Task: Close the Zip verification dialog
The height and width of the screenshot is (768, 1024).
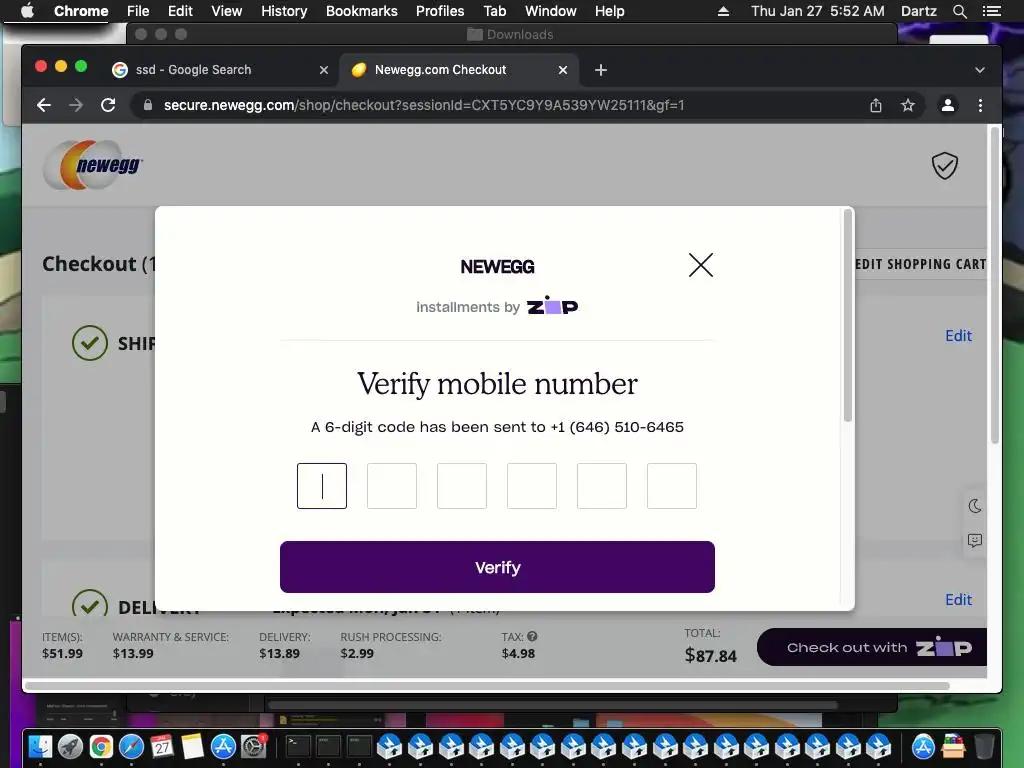Action: click(x=701, y=265)
